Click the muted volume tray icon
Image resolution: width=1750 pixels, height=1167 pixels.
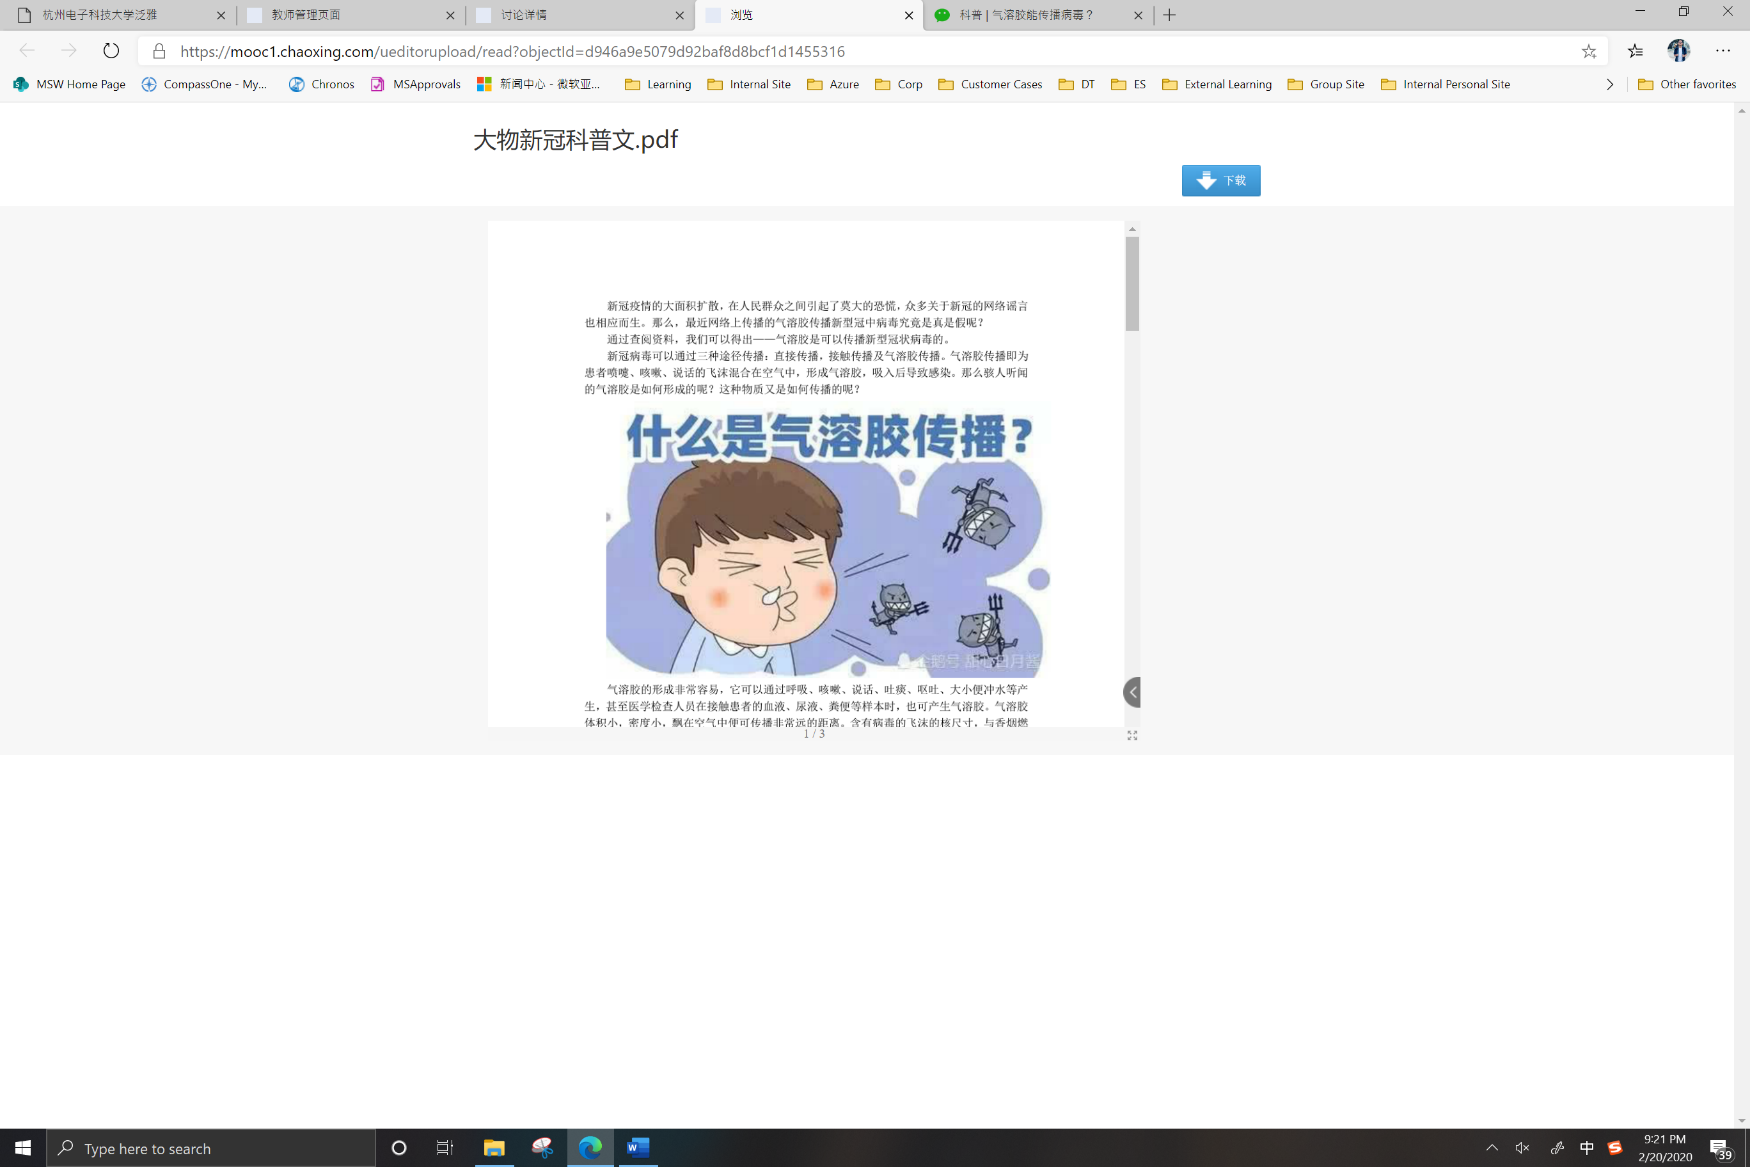coord(1523,1148)
